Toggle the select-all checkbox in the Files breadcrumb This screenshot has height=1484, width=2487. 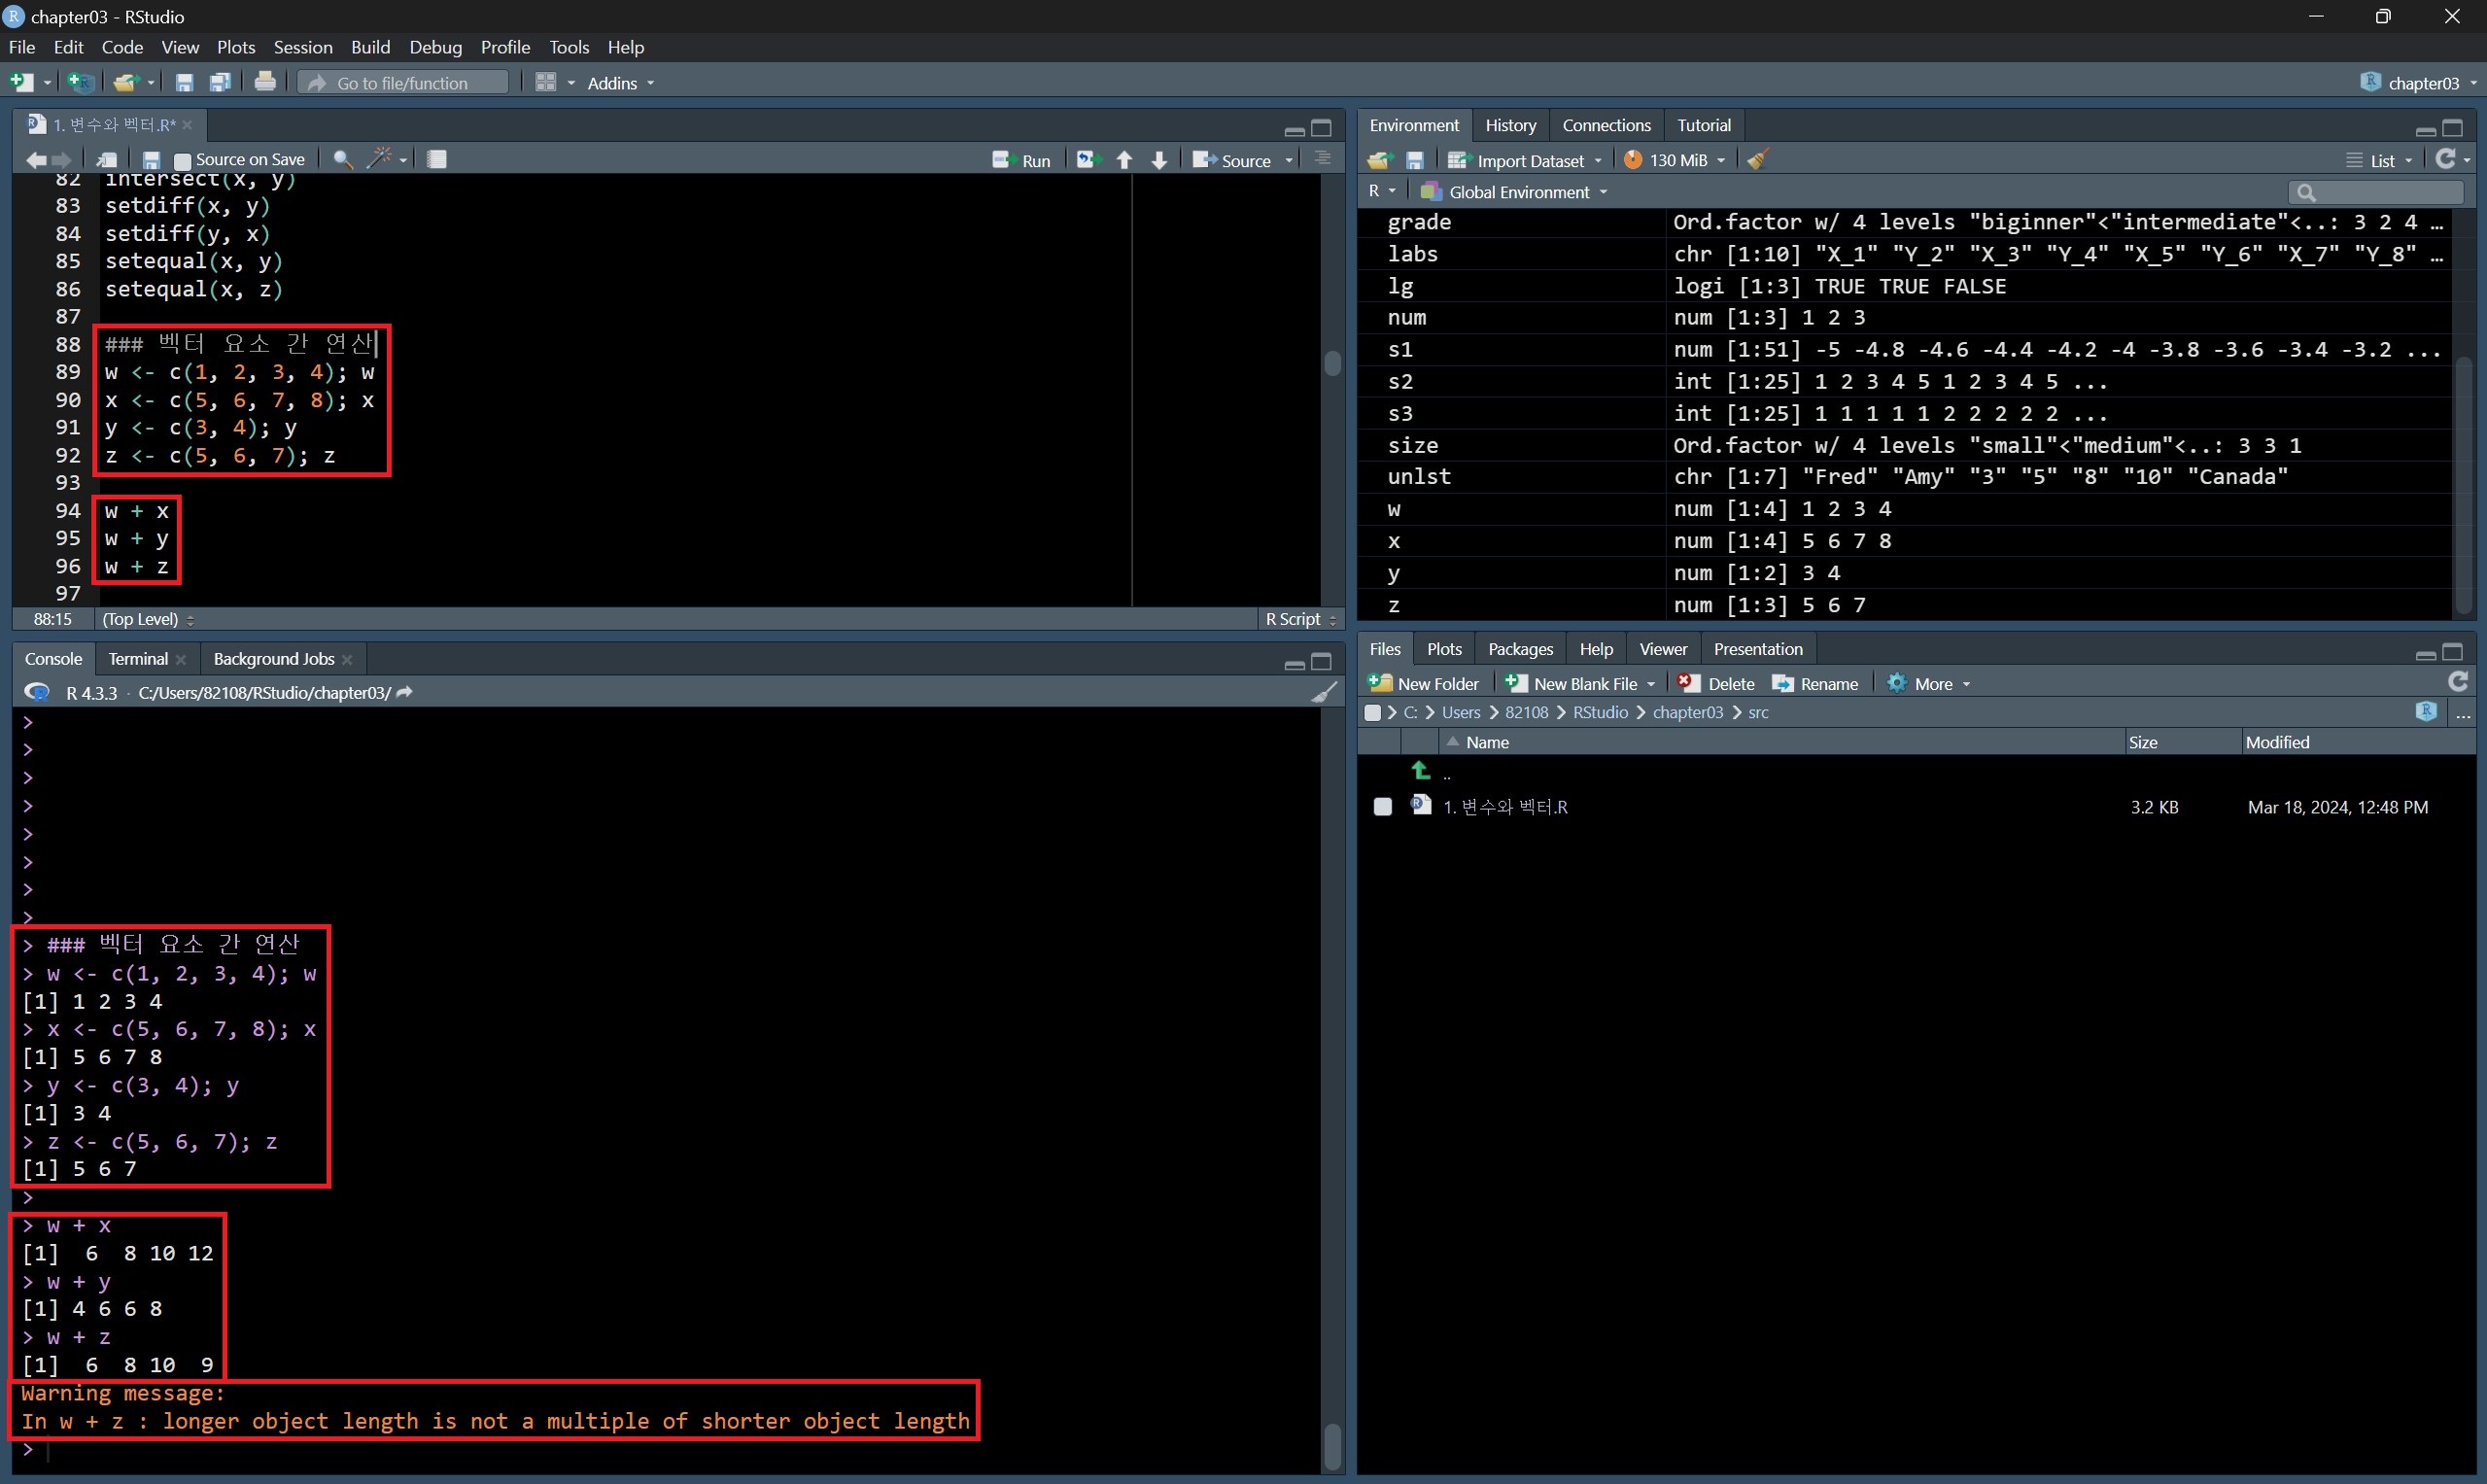[x=1373, y=713]
